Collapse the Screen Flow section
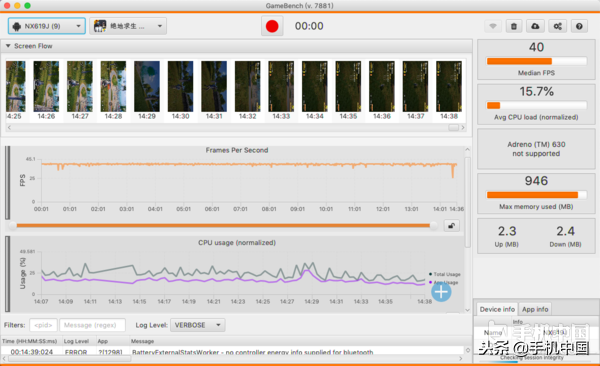600x366 pixels. (x=8, y=46)
